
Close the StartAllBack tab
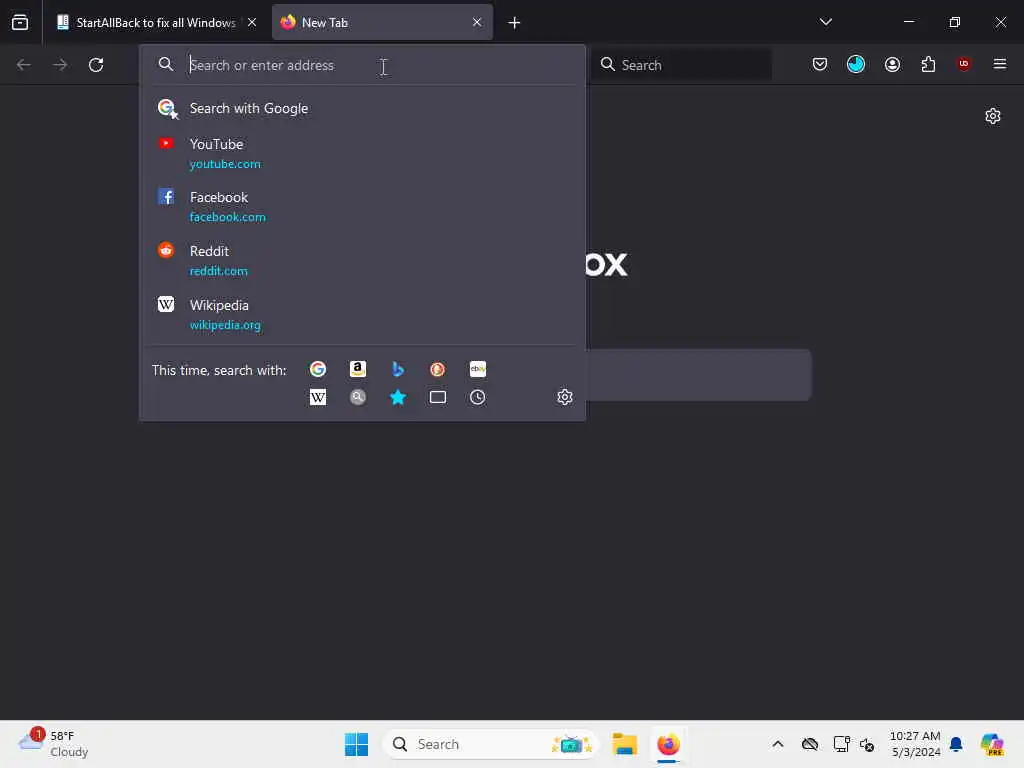coord(251,23)
